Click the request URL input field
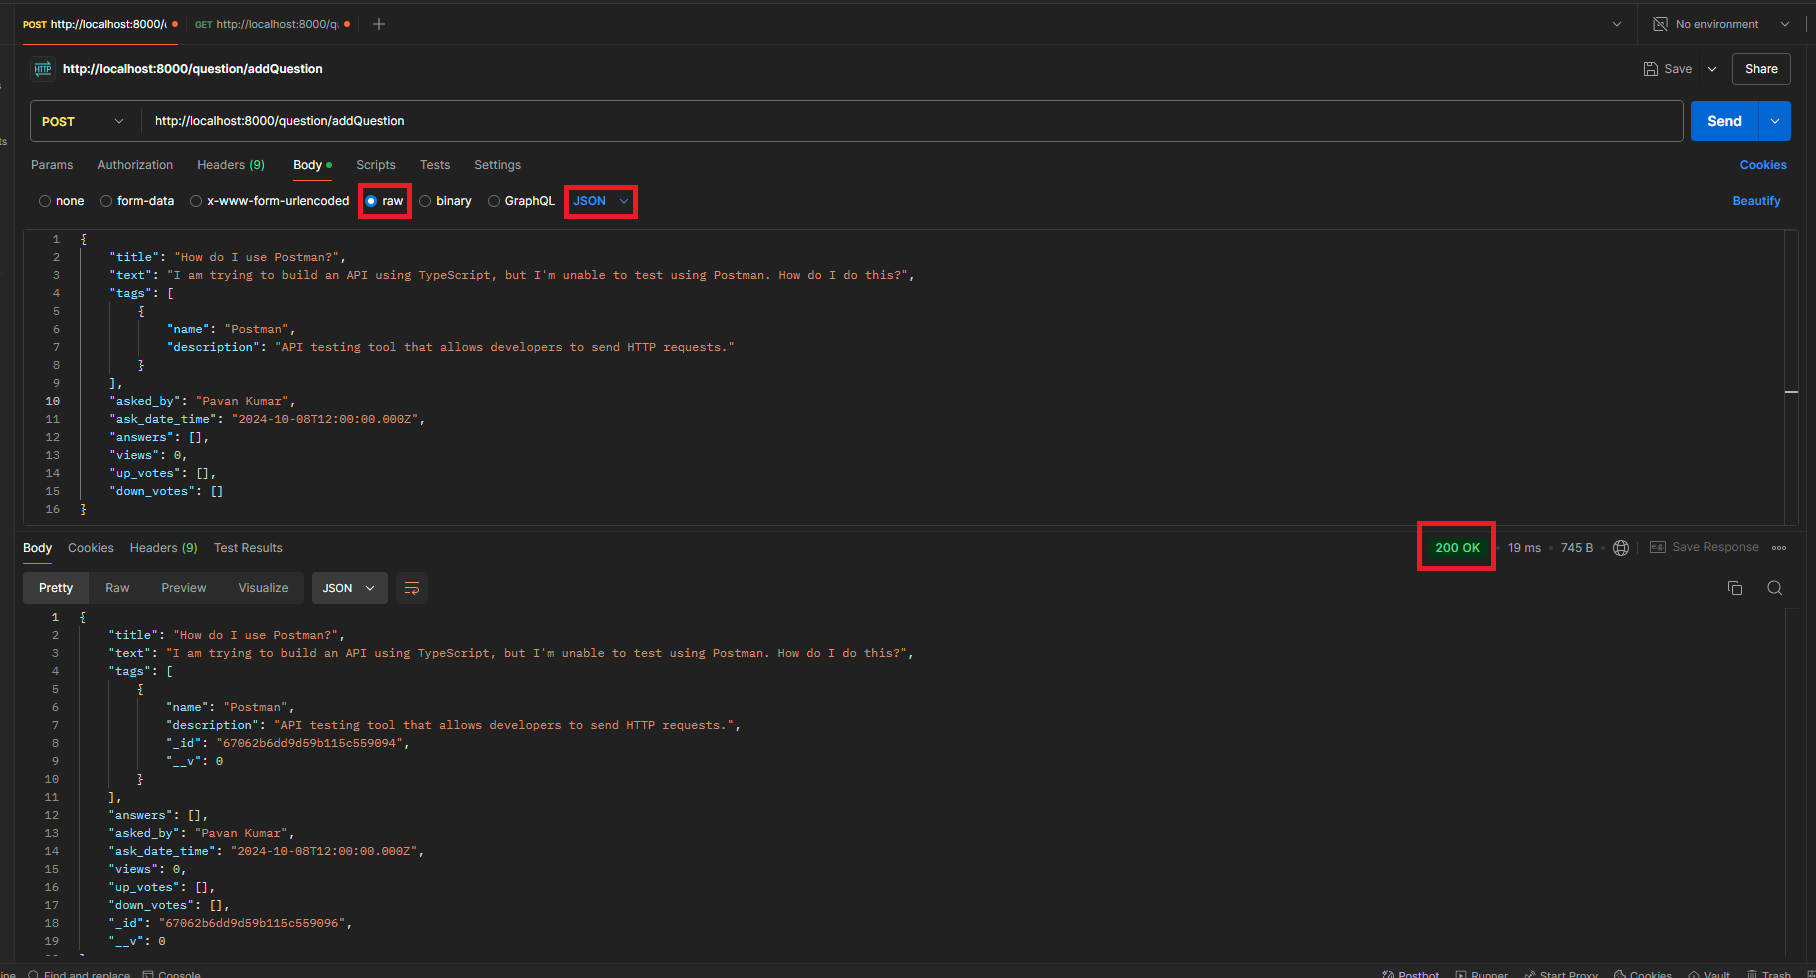Screen dimensions: 1816x978 click(900, 121)
